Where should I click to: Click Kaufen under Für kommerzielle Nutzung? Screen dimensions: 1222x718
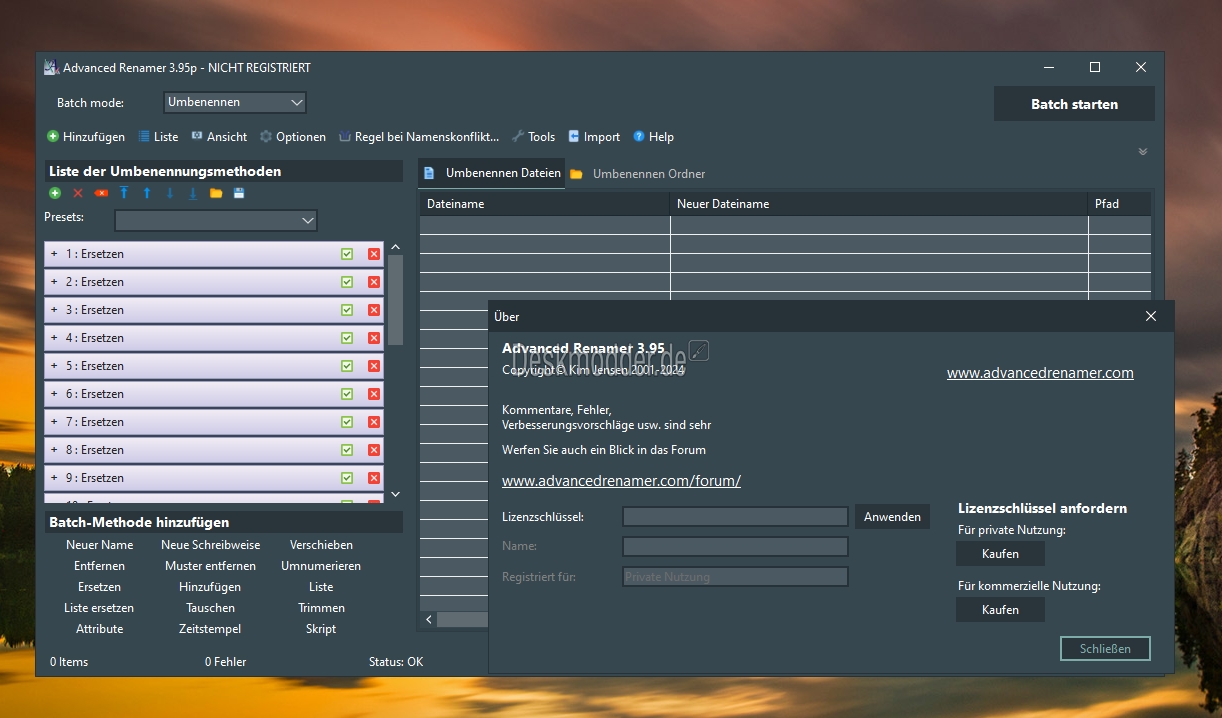tap(1000, 610)
